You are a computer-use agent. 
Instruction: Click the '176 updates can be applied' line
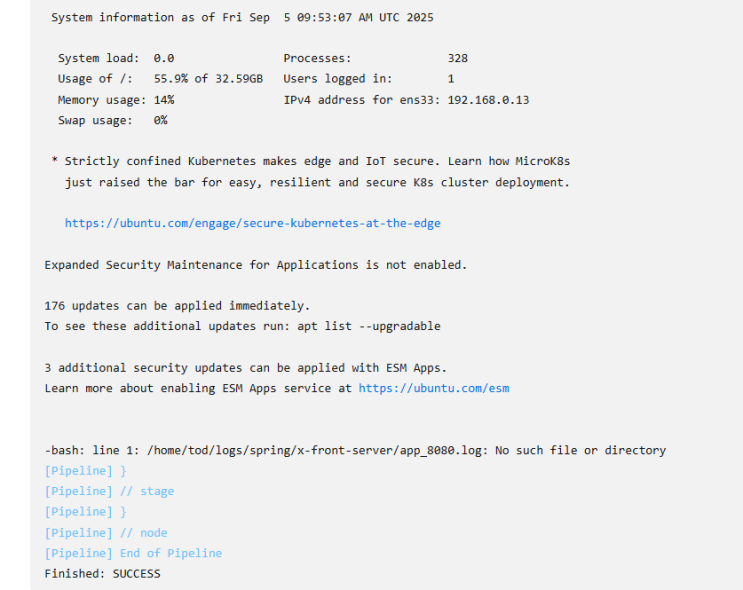[177, 306]
